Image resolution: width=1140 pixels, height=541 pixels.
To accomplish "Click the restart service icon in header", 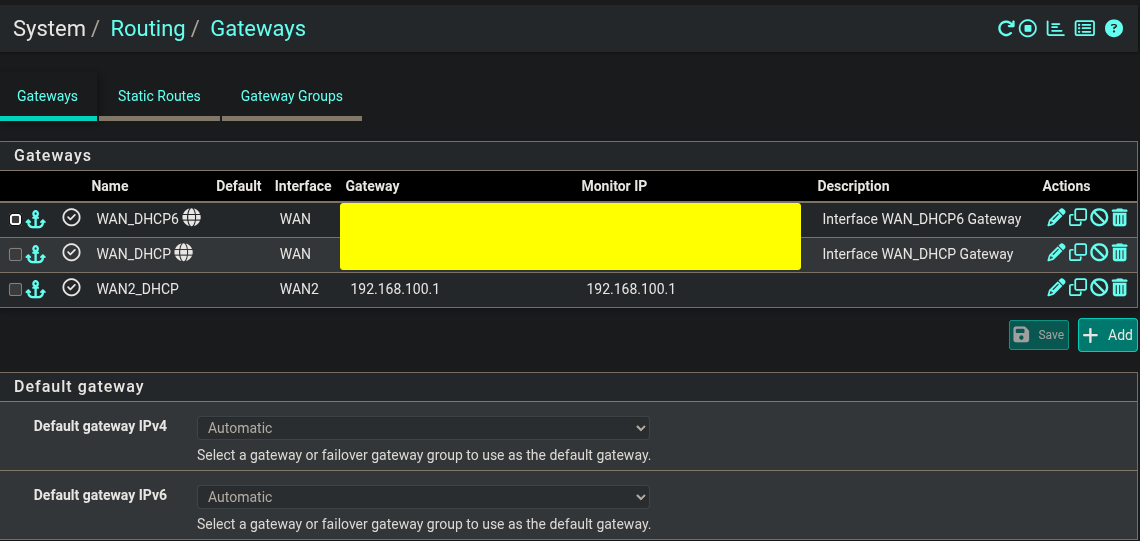I will point(1006,29).
